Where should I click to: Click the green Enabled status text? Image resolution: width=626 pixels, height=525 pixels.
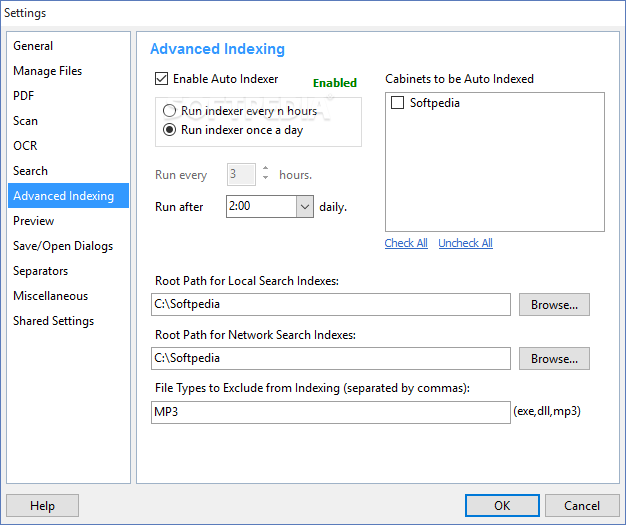[x=335, y=83]
